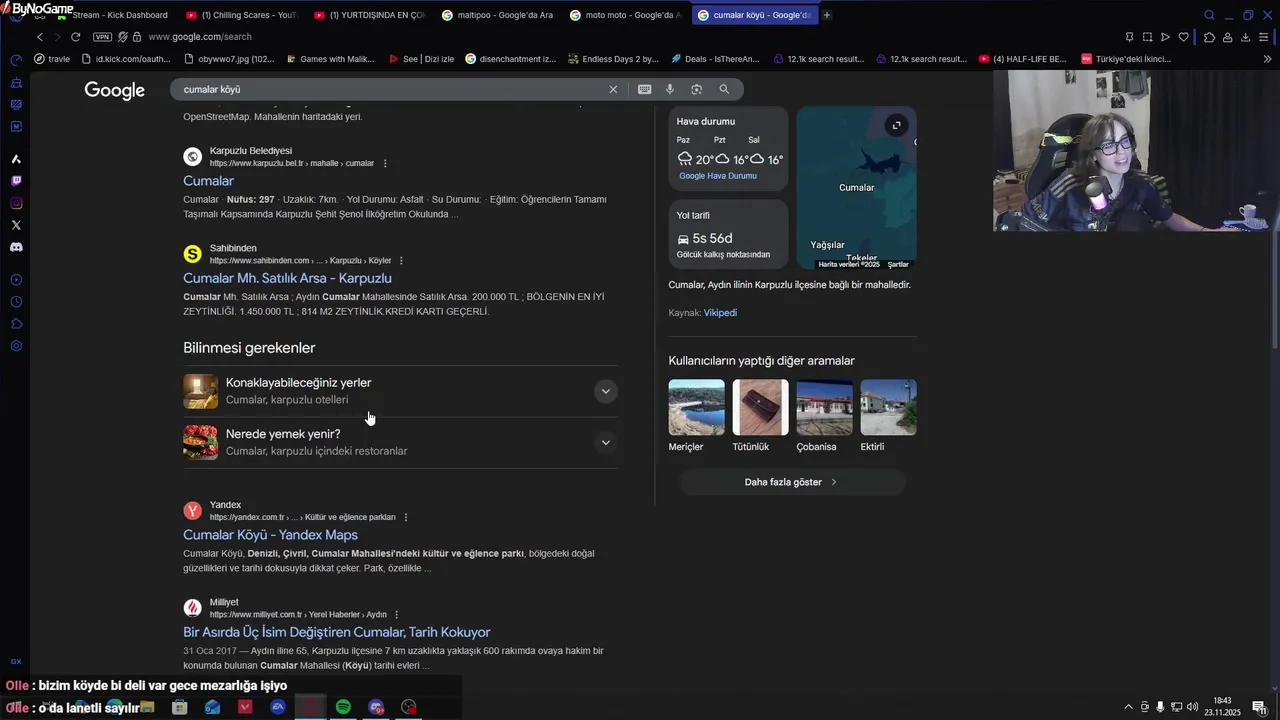Click the snapshot icon in browser toolbar
The height and width of the screenshot is (720, 1280).
(x=1147, y=37)
